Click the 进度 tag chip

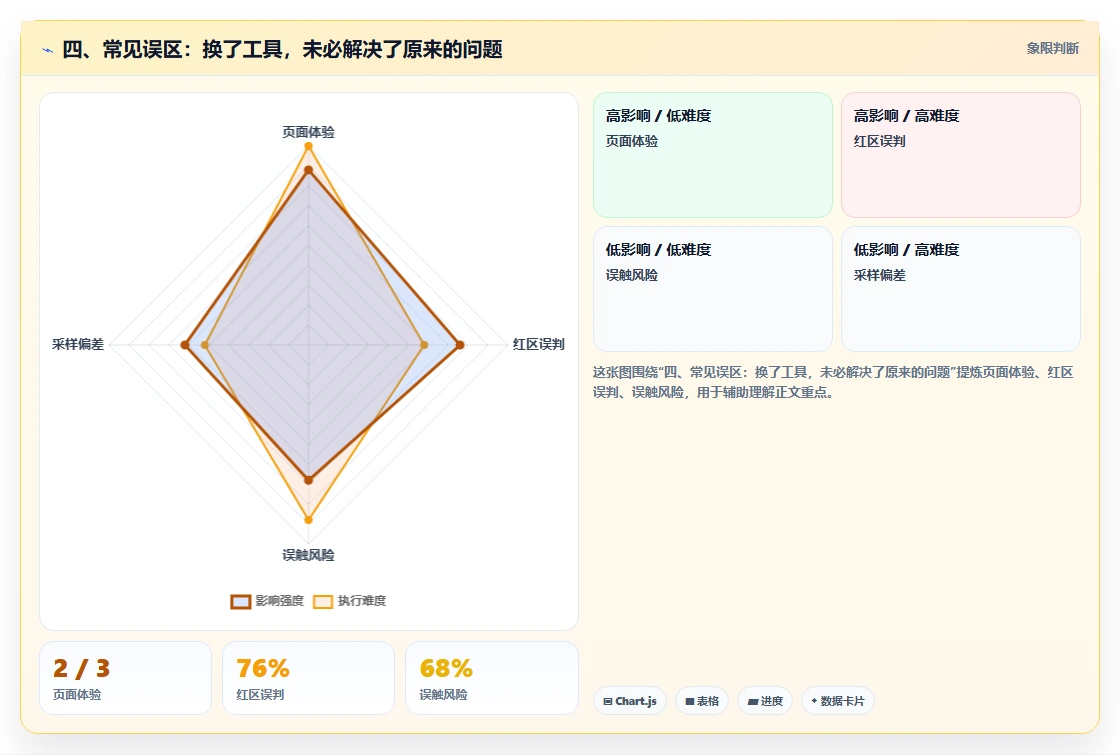[765, 701]
